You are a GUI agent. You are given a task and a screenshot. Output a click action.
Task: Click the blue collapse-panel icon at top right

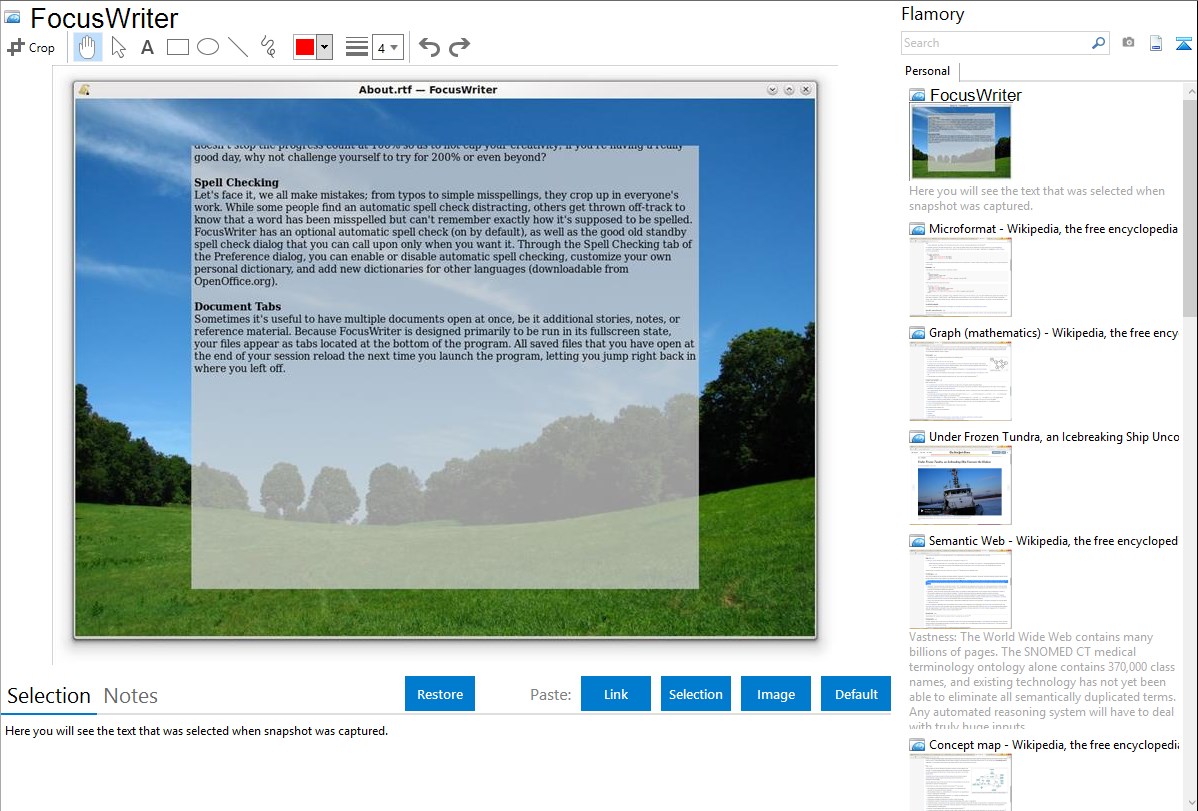coord(1183,43)
